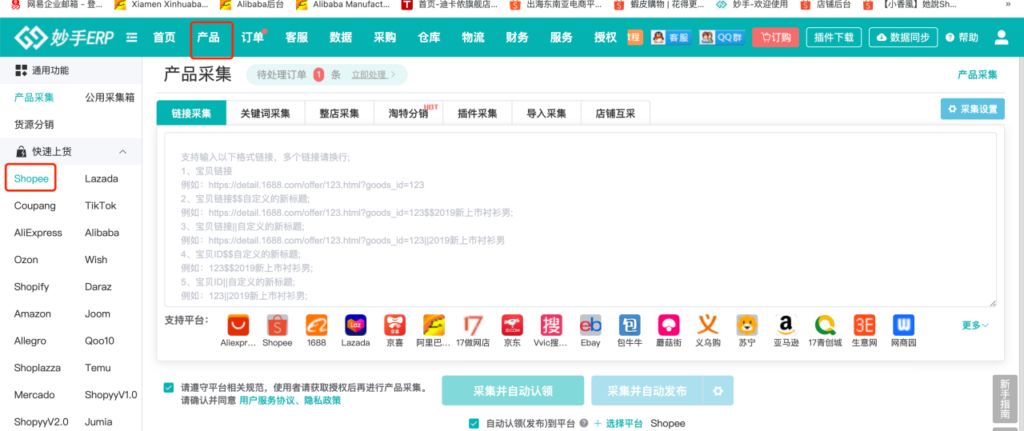
Task: Click the question mark beside 自动认领(发布)到平台
Action: pyautogui.click(x=584, y=423)
